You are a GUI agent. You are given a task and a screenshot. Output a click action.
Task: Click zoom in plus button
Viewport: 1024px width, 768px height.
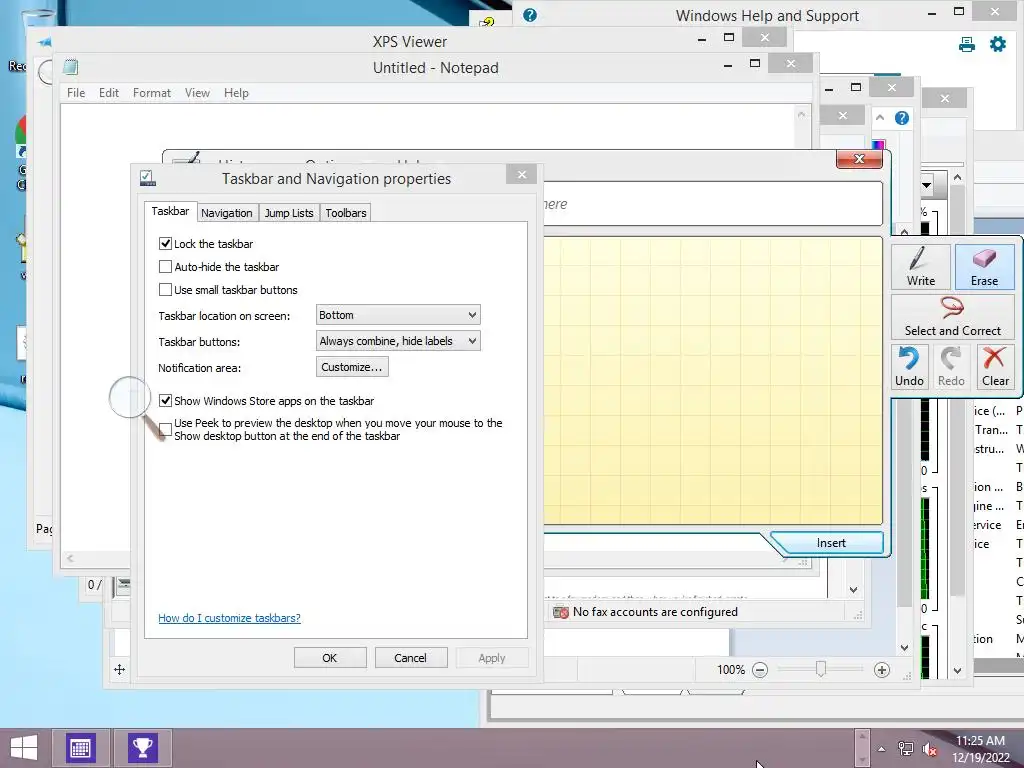882,669
